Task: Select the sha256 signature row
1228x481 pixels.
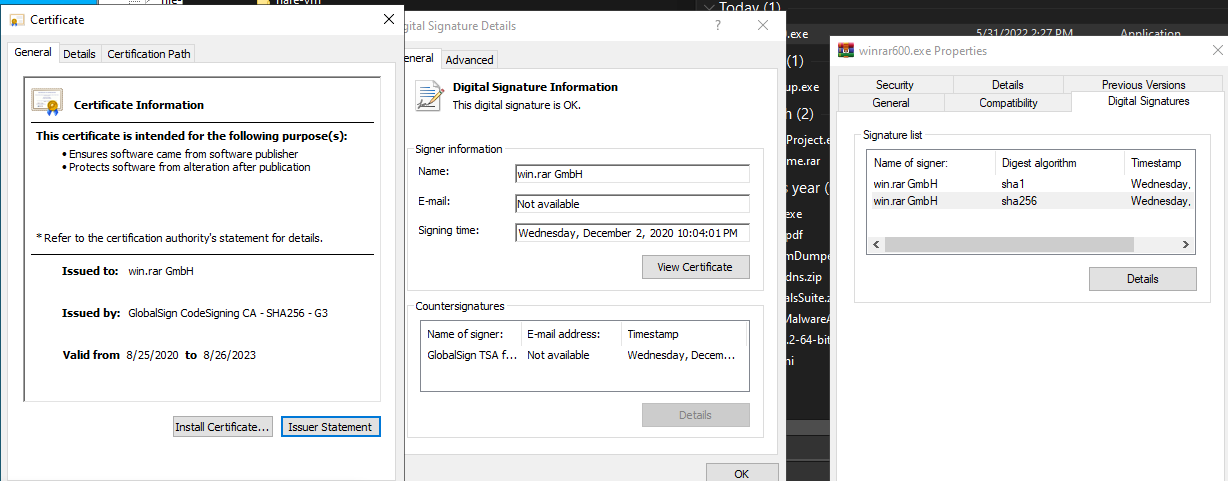Action: coord(1031,201)
